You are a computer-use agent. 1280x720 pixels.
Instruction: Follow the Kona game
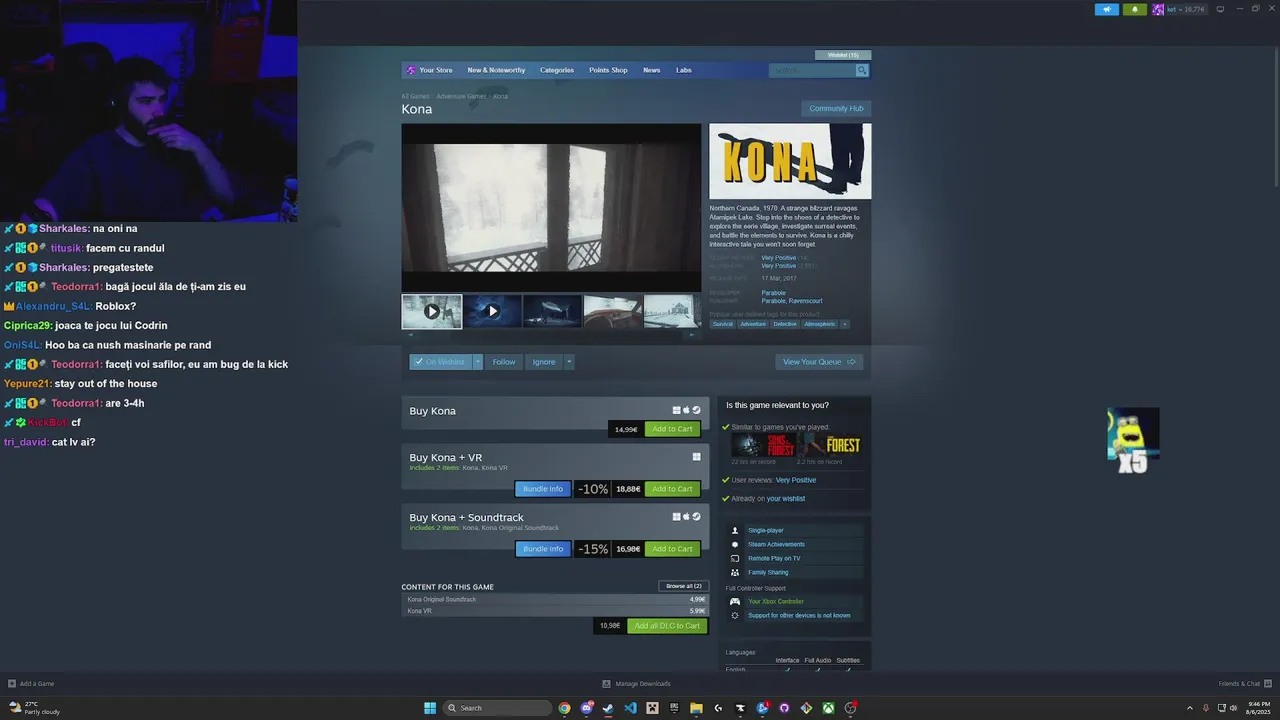pos(504,362)
